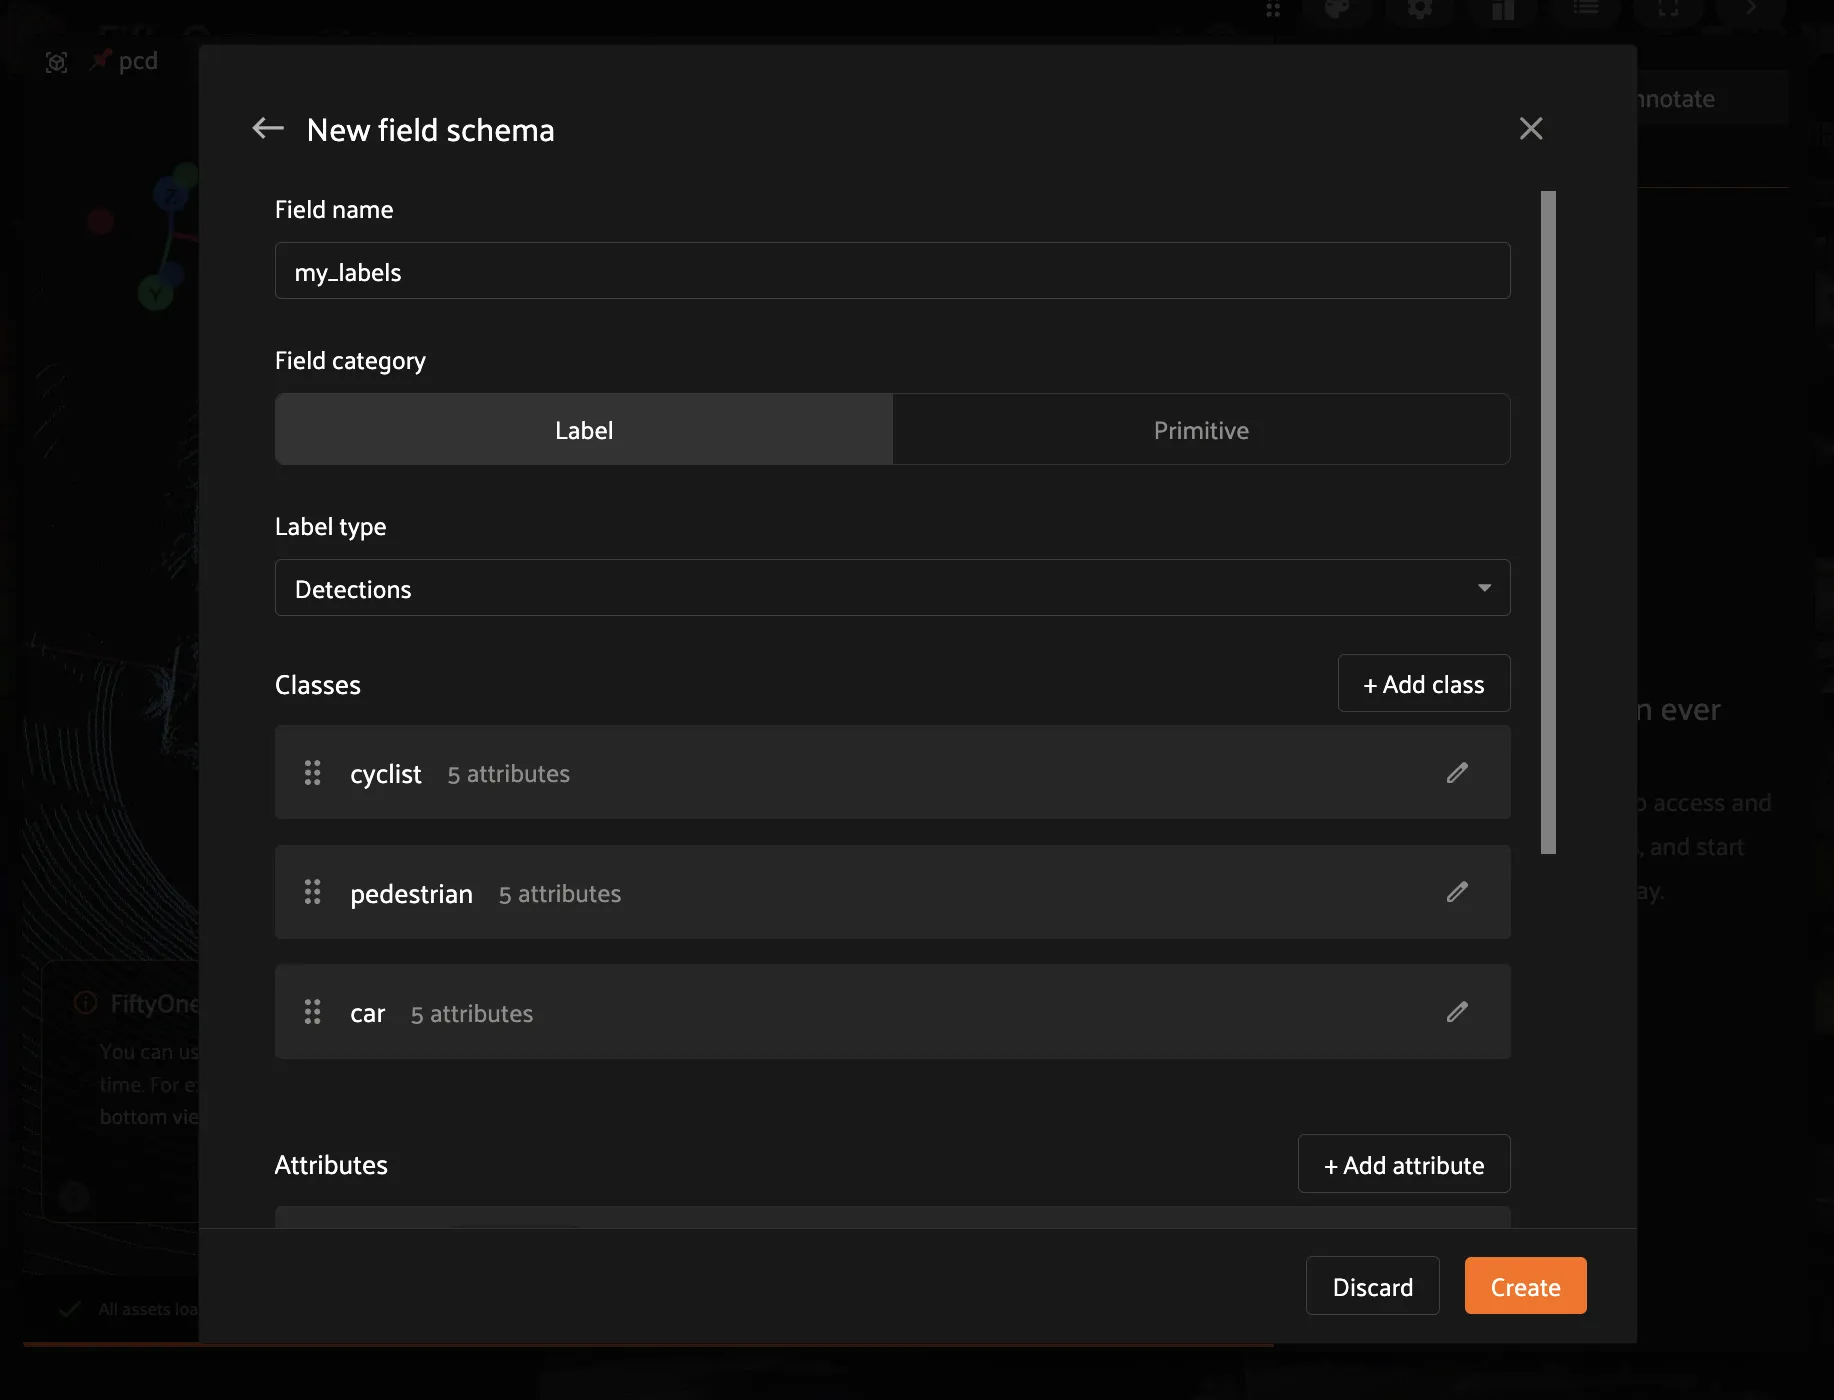1834x1400 pixels.
Task: Edit the cyclist class with the pencil icon
Action: 1458,772
